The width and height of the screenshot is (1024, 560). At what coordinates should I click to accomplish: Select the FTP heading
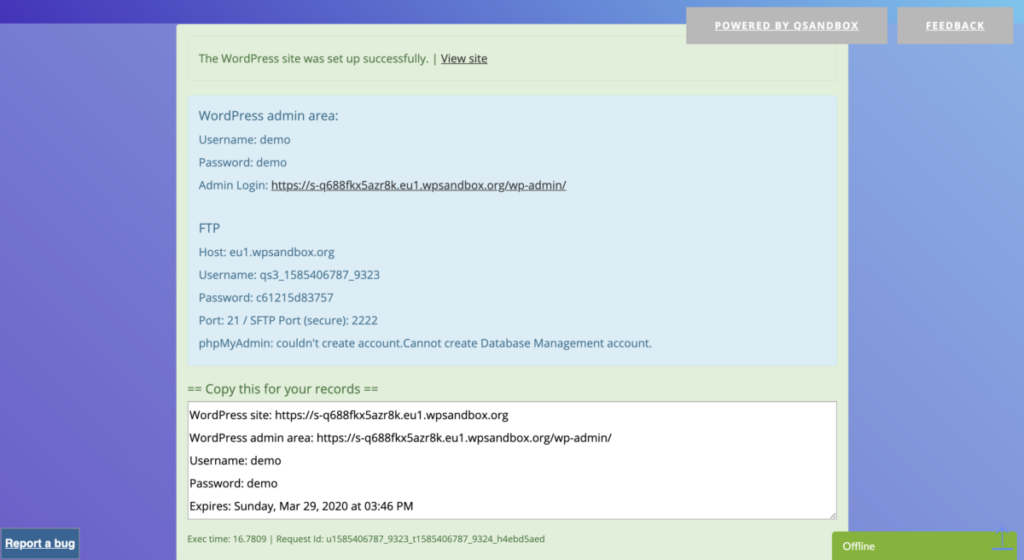coord(209,228)
